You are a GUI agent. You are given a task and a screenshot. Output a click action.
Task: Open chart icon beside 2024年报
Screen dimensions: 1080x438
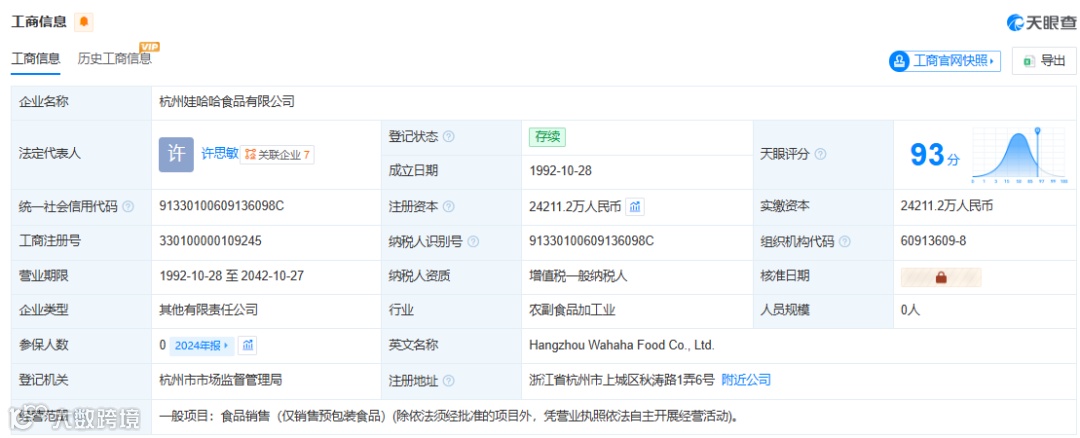tap(247, 345)
